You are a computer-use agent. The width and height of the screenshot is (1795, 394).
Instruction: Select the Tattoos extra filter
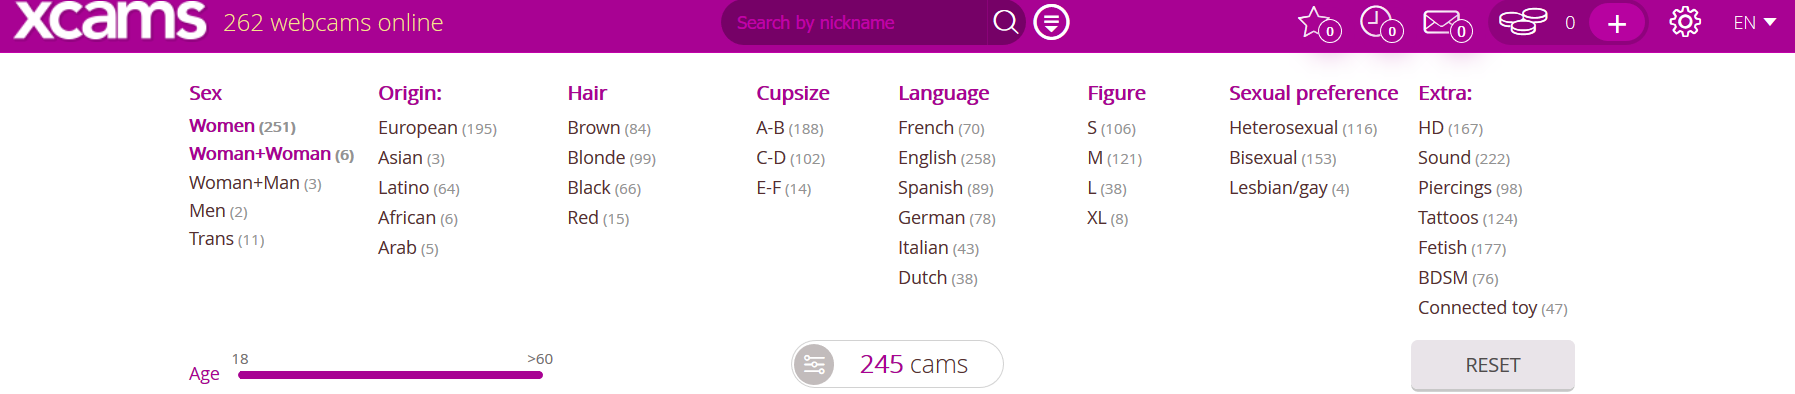(x=1467, y=218)
